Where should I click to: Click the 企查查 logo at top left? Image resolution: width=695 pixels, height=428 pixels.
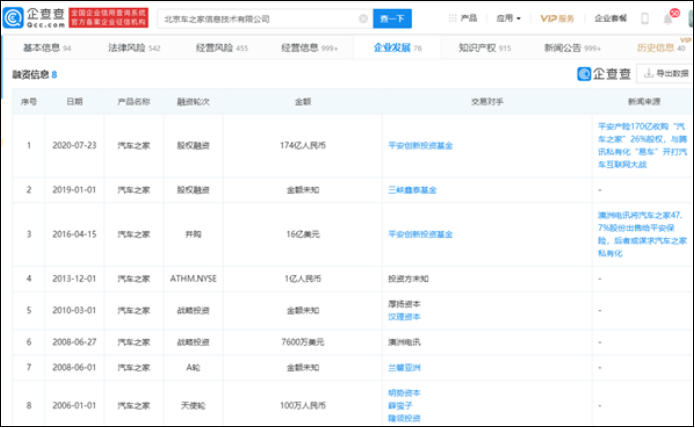click(34, 18)
